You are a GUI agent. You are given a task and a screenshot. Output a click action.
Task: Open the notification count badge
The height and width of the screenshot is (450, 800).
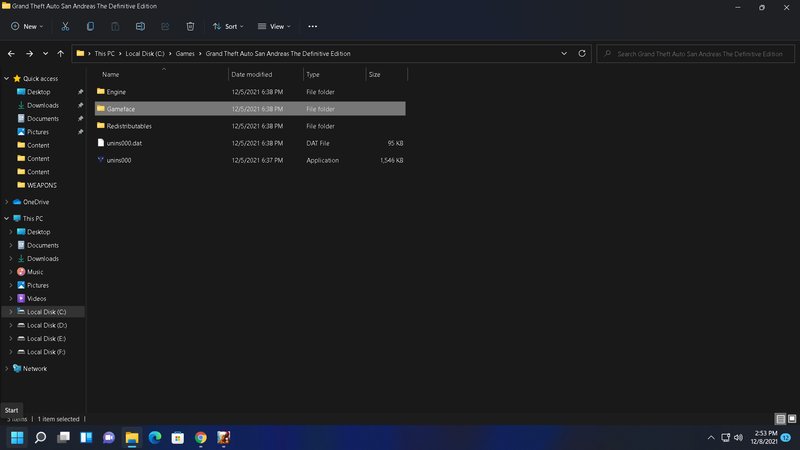pyautogui.click(x=786, y=438)
